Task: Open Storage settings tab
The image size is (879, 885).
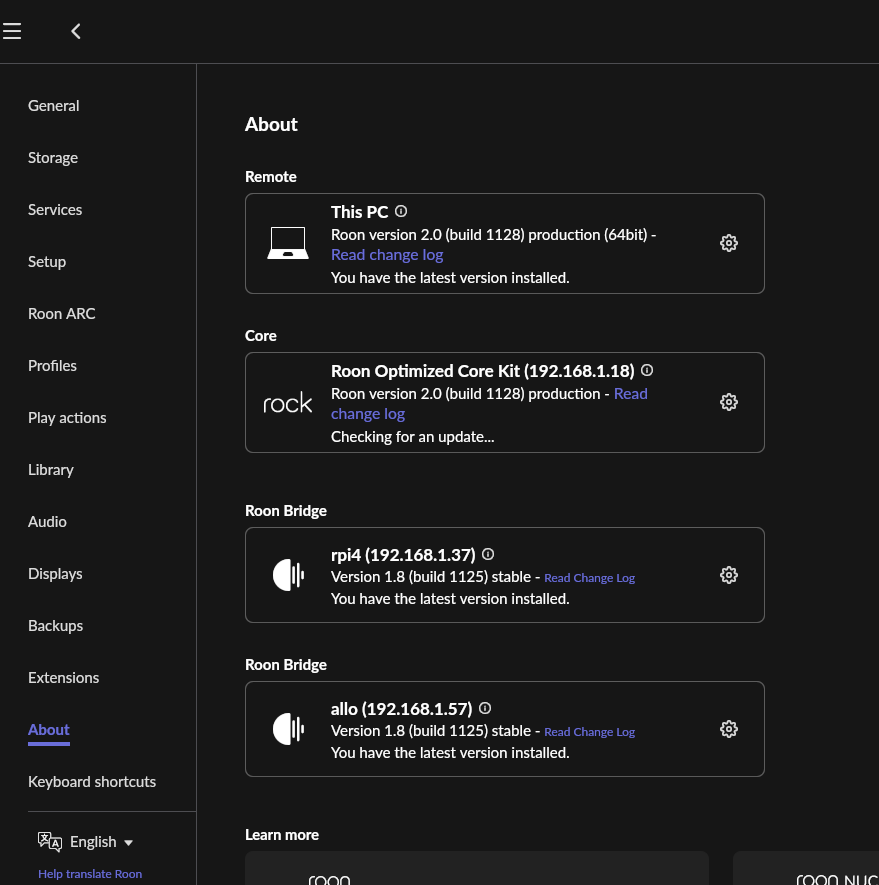Action: click(x=53, y=157)
